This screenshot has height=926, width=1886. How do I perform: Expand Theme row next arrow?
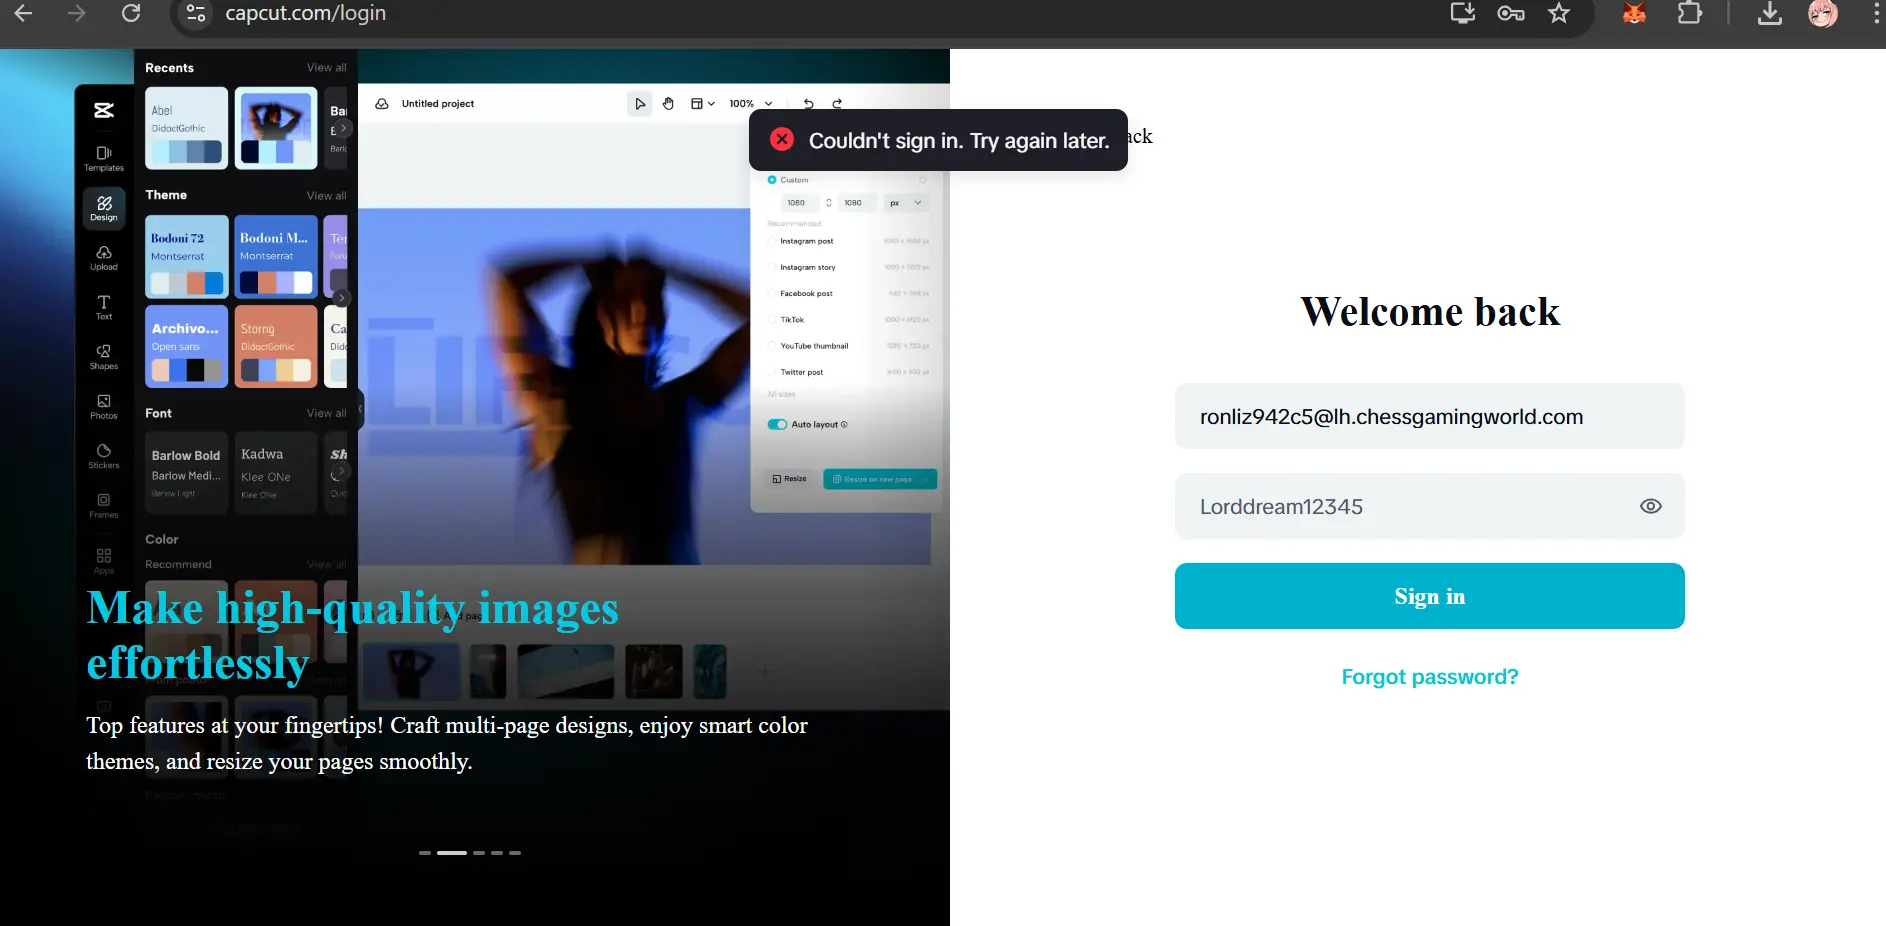tap(342, 298)
